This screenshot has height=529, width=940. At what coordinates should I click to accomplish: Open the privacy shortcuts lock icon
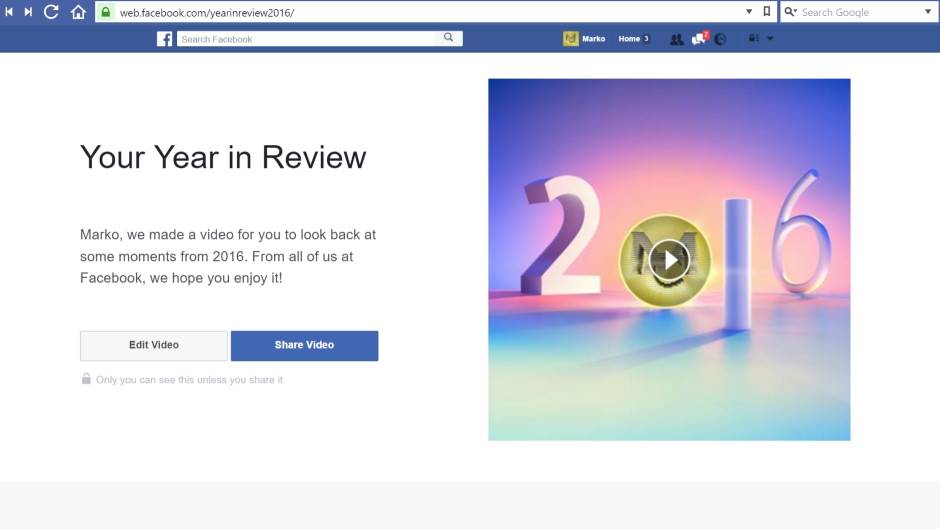753,39
